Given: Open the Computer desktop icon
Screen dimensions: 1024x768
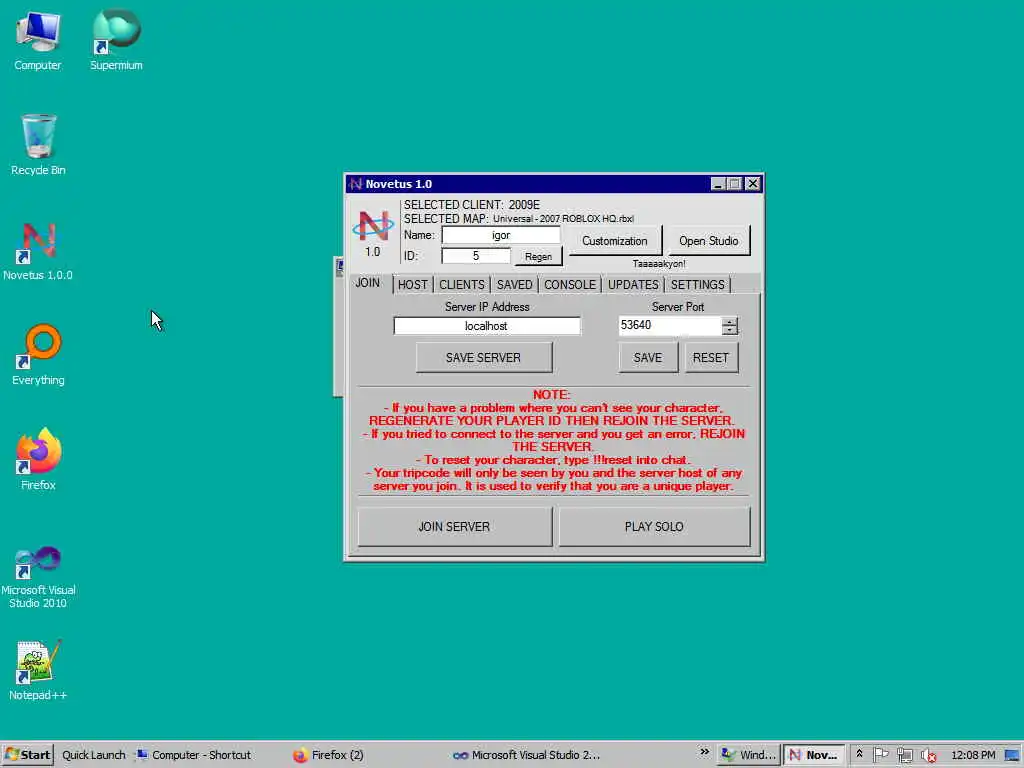Looking at the screenshot, I should [38, 40].
